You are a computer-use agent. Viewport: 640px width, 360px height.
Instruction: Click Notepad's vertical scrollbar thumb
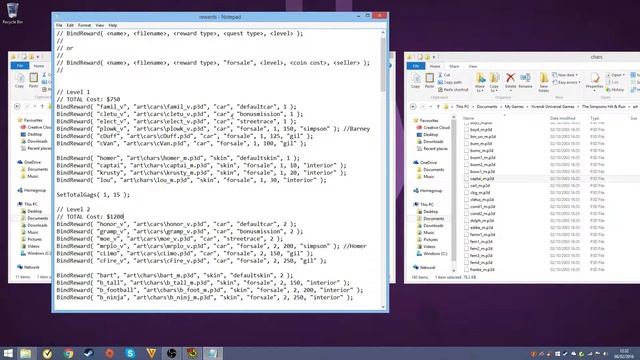point(383,64)
